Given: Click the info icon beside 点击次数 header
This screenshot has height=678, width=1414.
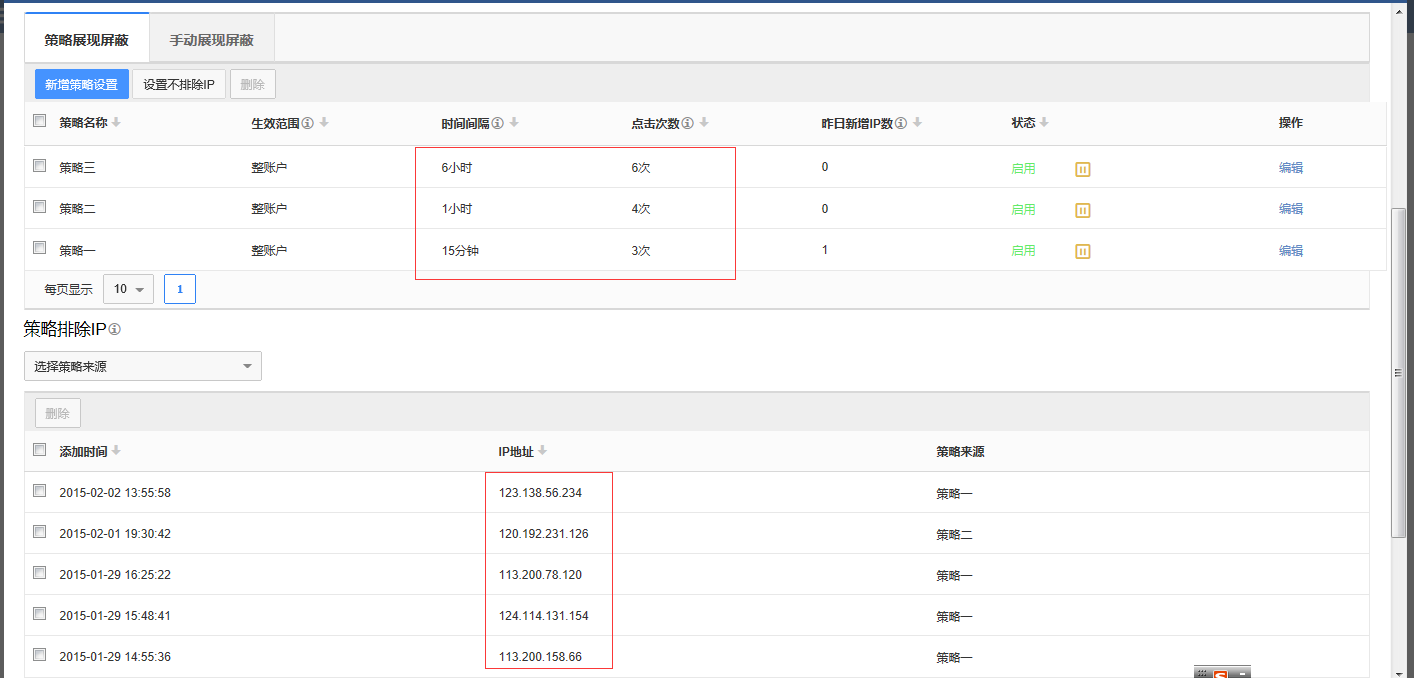Looking at the screenshot, I should [x=688, y=123].
